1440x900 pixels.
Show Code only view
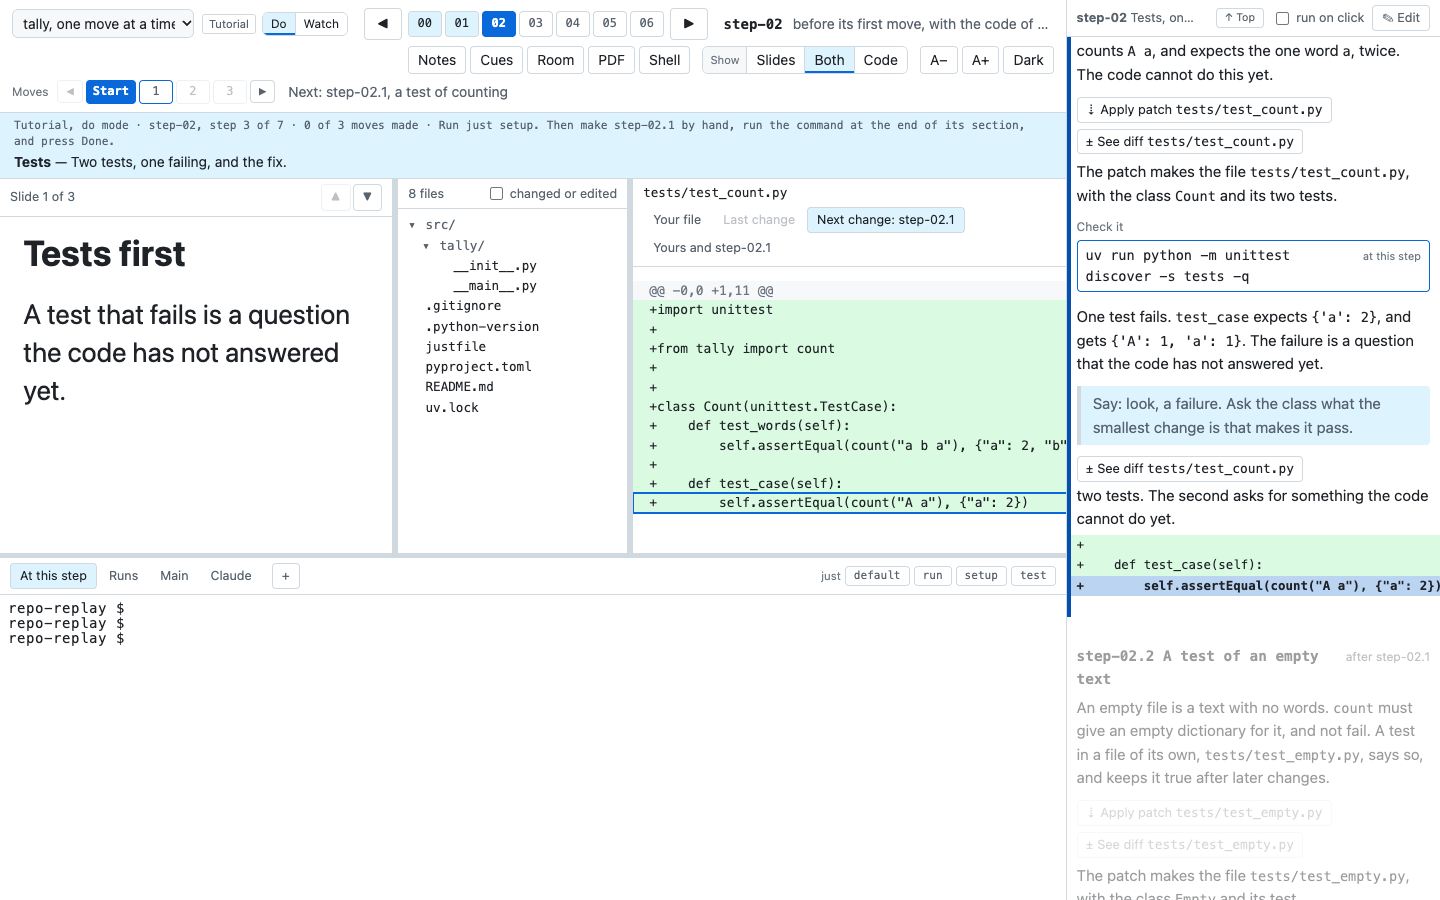pos(880,60)
